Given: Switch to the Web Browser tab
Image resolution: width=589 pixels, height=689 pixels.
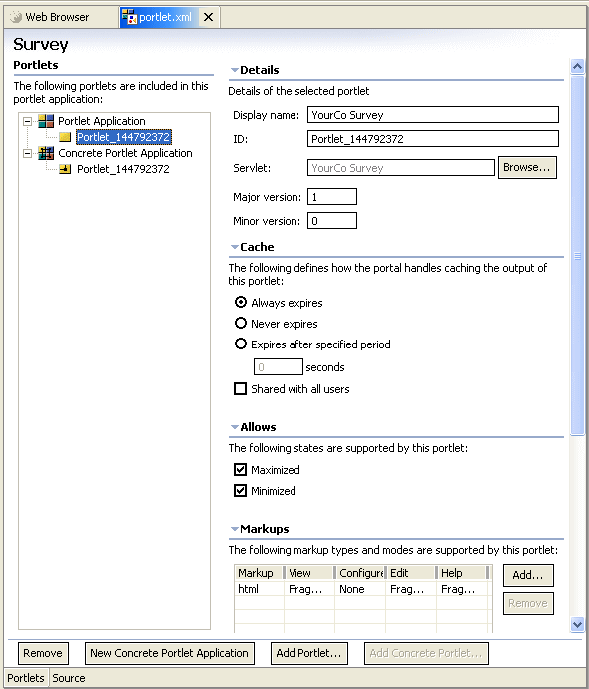Looking at the screenshot, I should coord(62,17).
